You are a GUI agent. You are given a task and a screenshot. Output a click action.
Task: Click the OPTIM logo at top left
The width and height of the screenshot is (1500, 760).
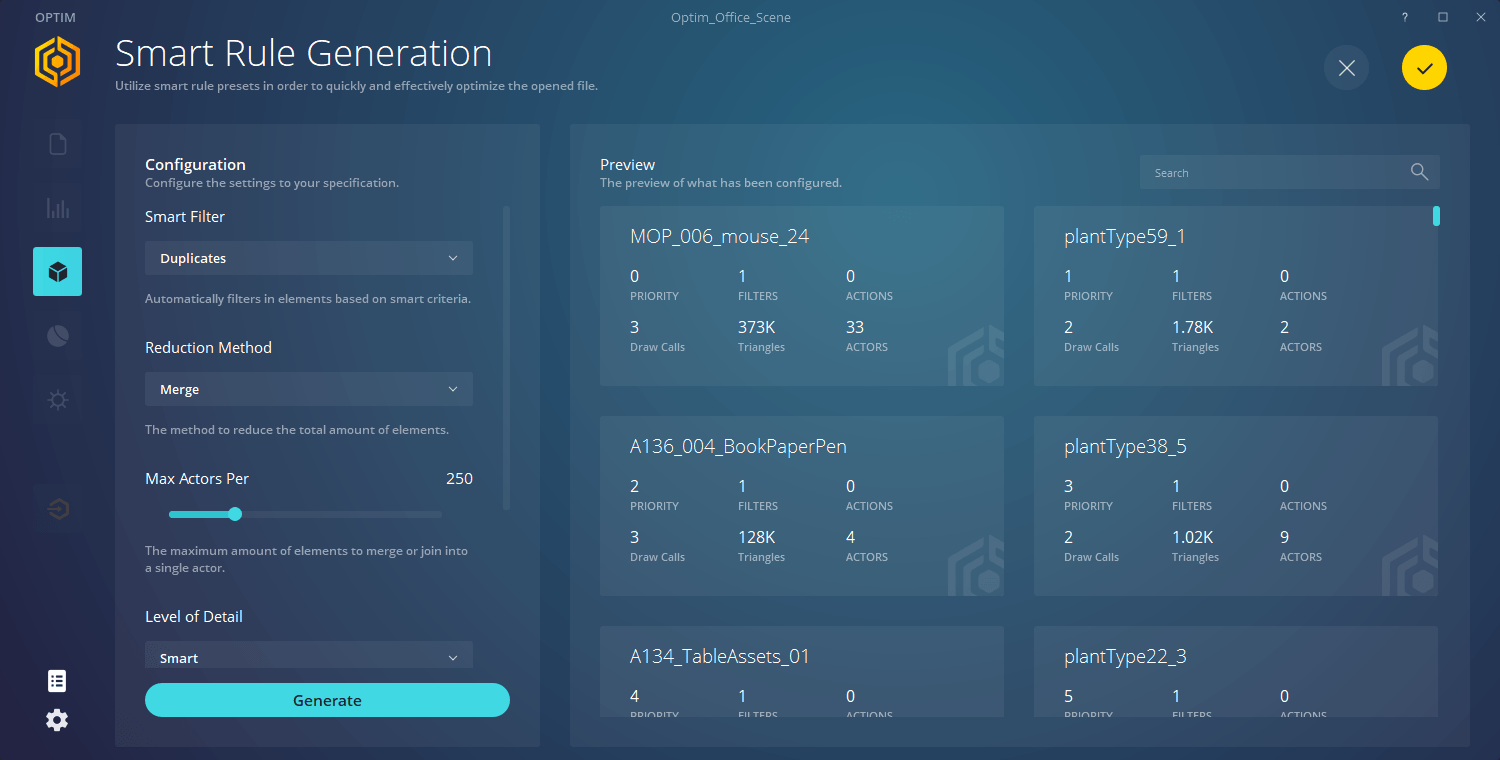[57, 61]
